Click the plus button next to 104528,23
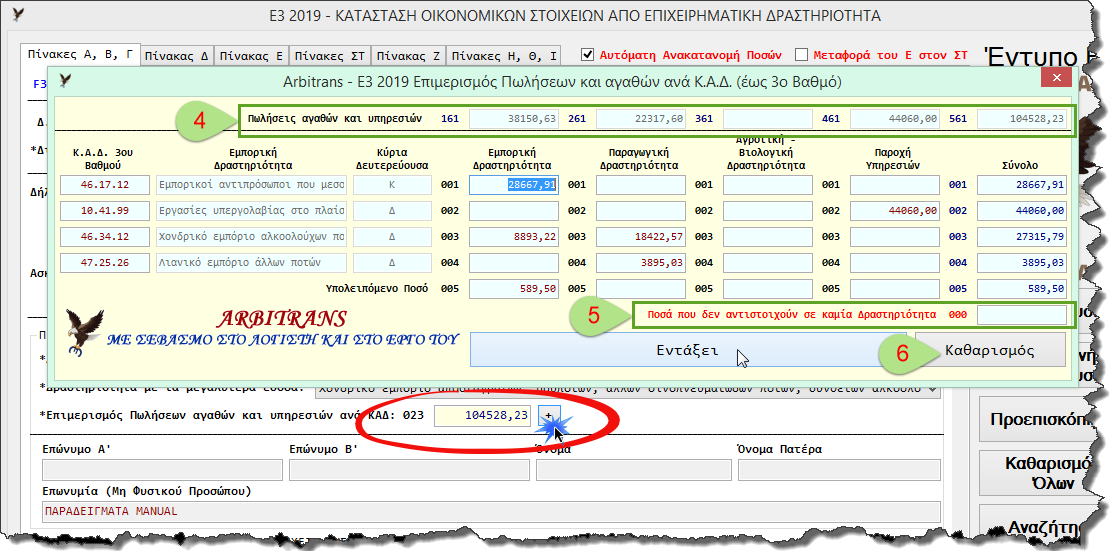The width and height of the screenshot is (1110, 551). click(x=549, y=415)
